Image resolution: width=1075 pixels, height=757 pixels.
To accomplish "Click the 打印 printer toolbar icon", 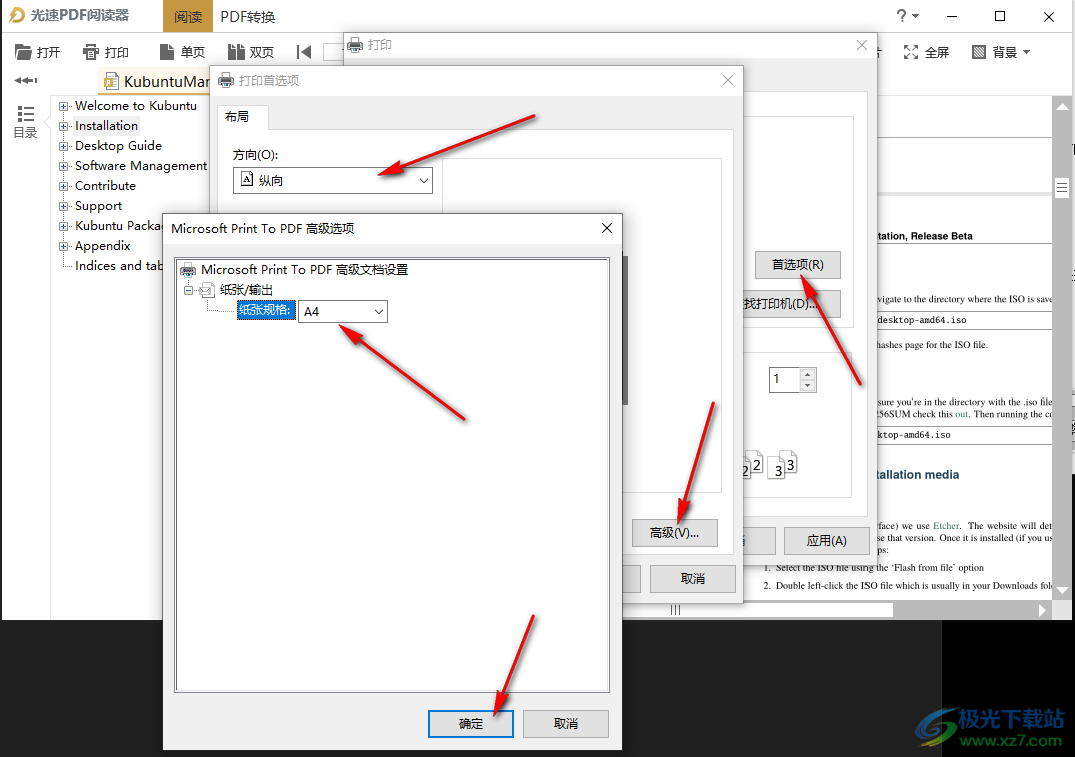I will (106, 52).
